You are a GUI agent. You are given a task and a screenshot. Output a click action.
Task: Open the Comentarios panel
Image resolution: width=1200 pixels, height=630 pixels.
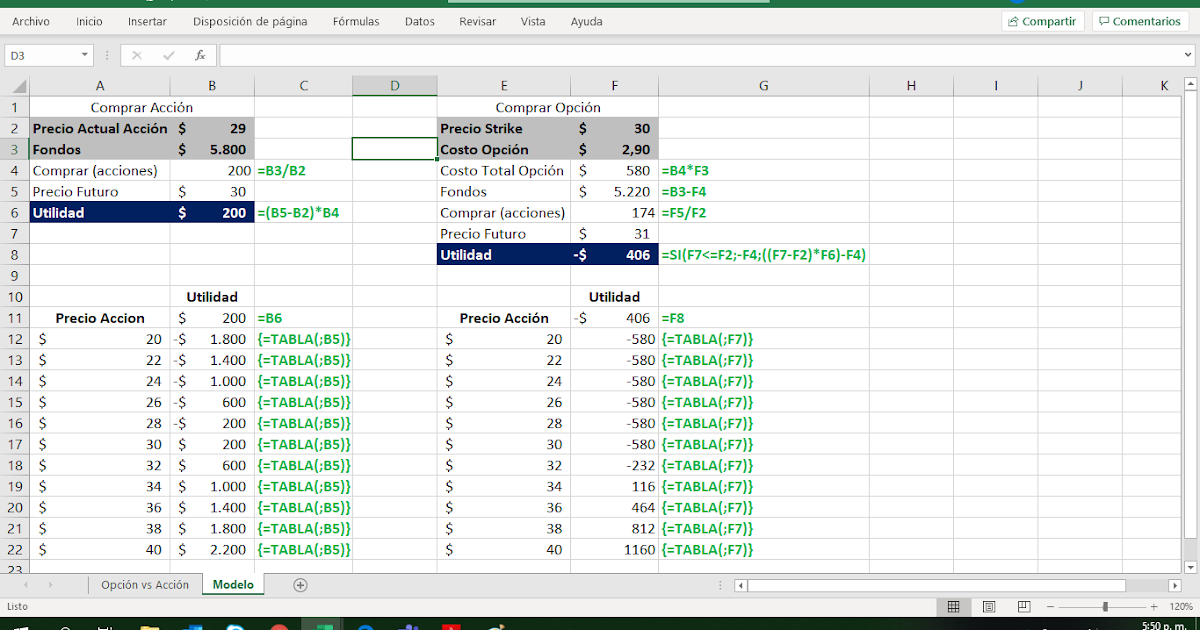(x=1139, y=20)
